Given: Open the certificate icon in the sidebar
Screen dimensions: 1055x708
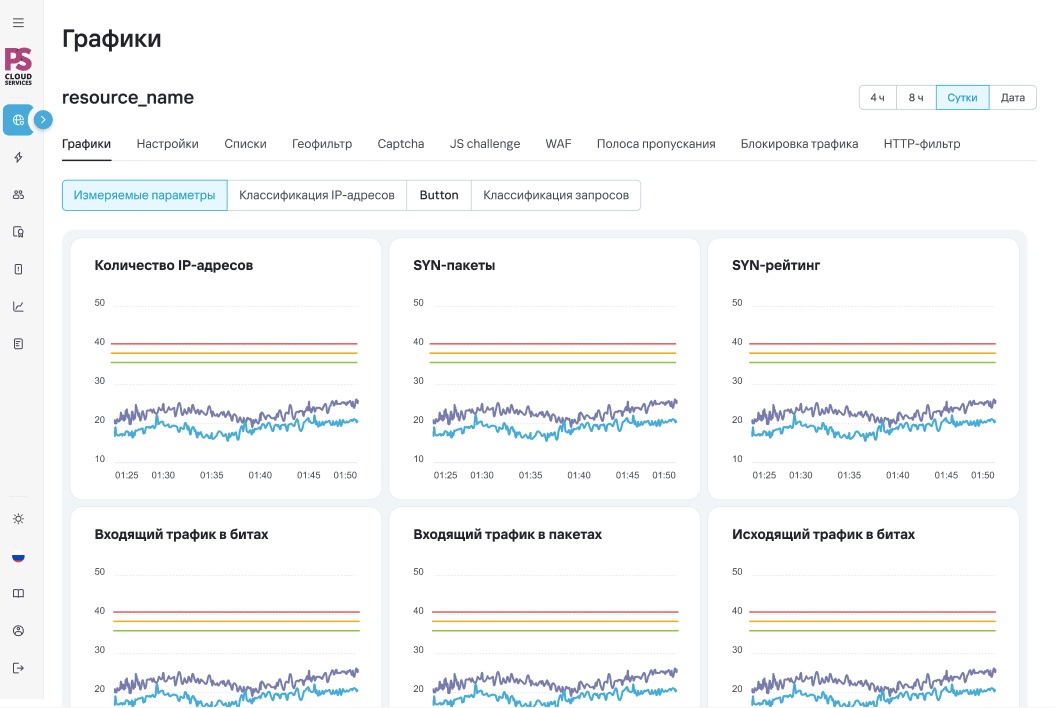Looking at the screenshot, I should tap(18, 232).
